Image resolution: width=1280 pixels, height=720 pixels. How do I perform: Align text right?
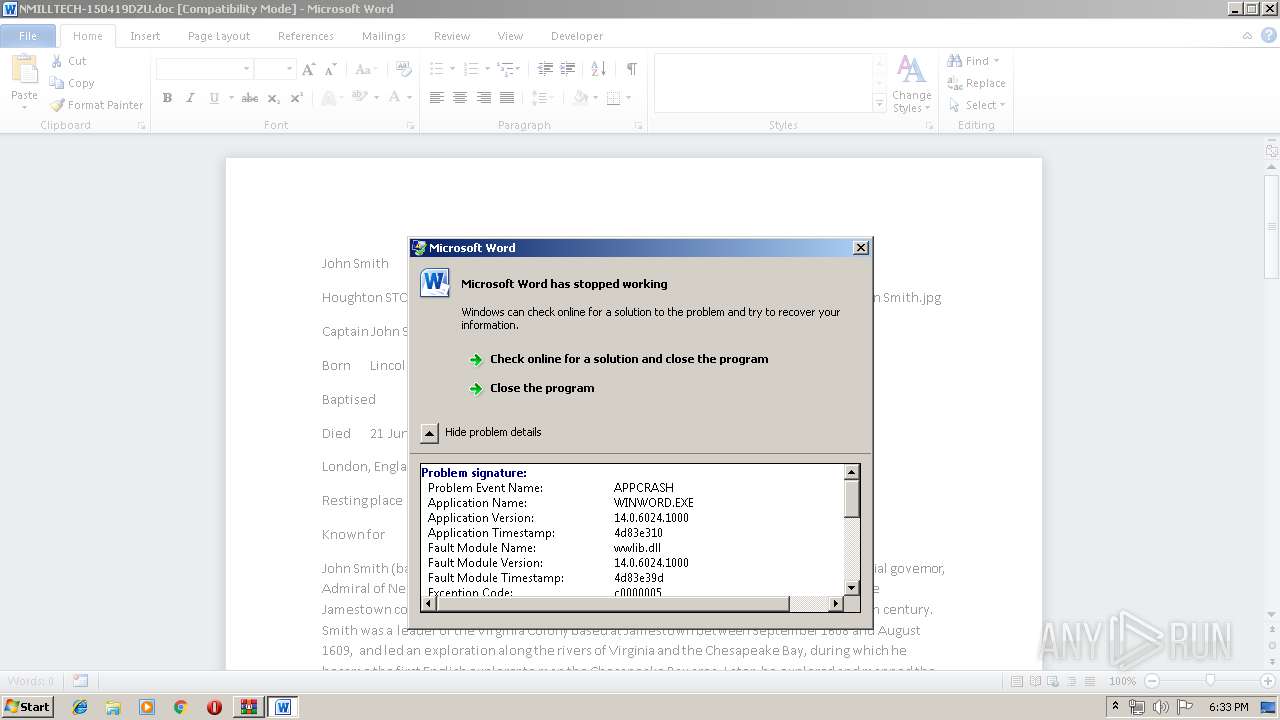pos(484,98)
